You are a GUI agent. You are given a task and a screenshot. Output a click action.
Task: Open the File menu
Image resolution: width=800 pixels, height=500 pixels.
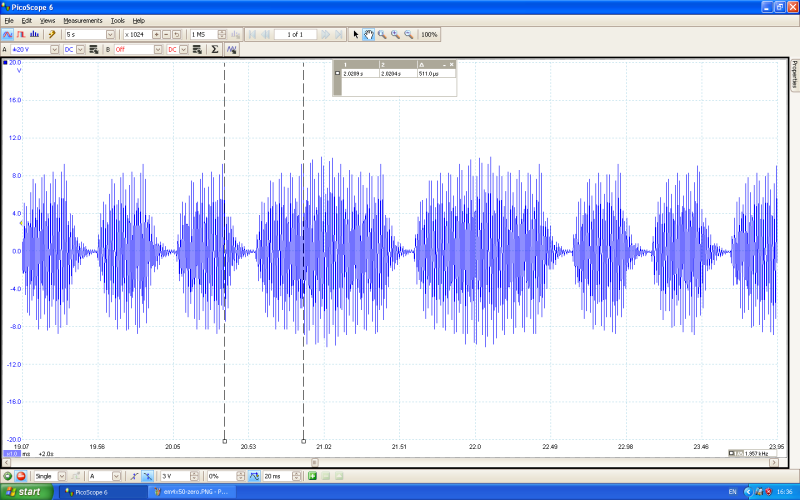point(9,20)
